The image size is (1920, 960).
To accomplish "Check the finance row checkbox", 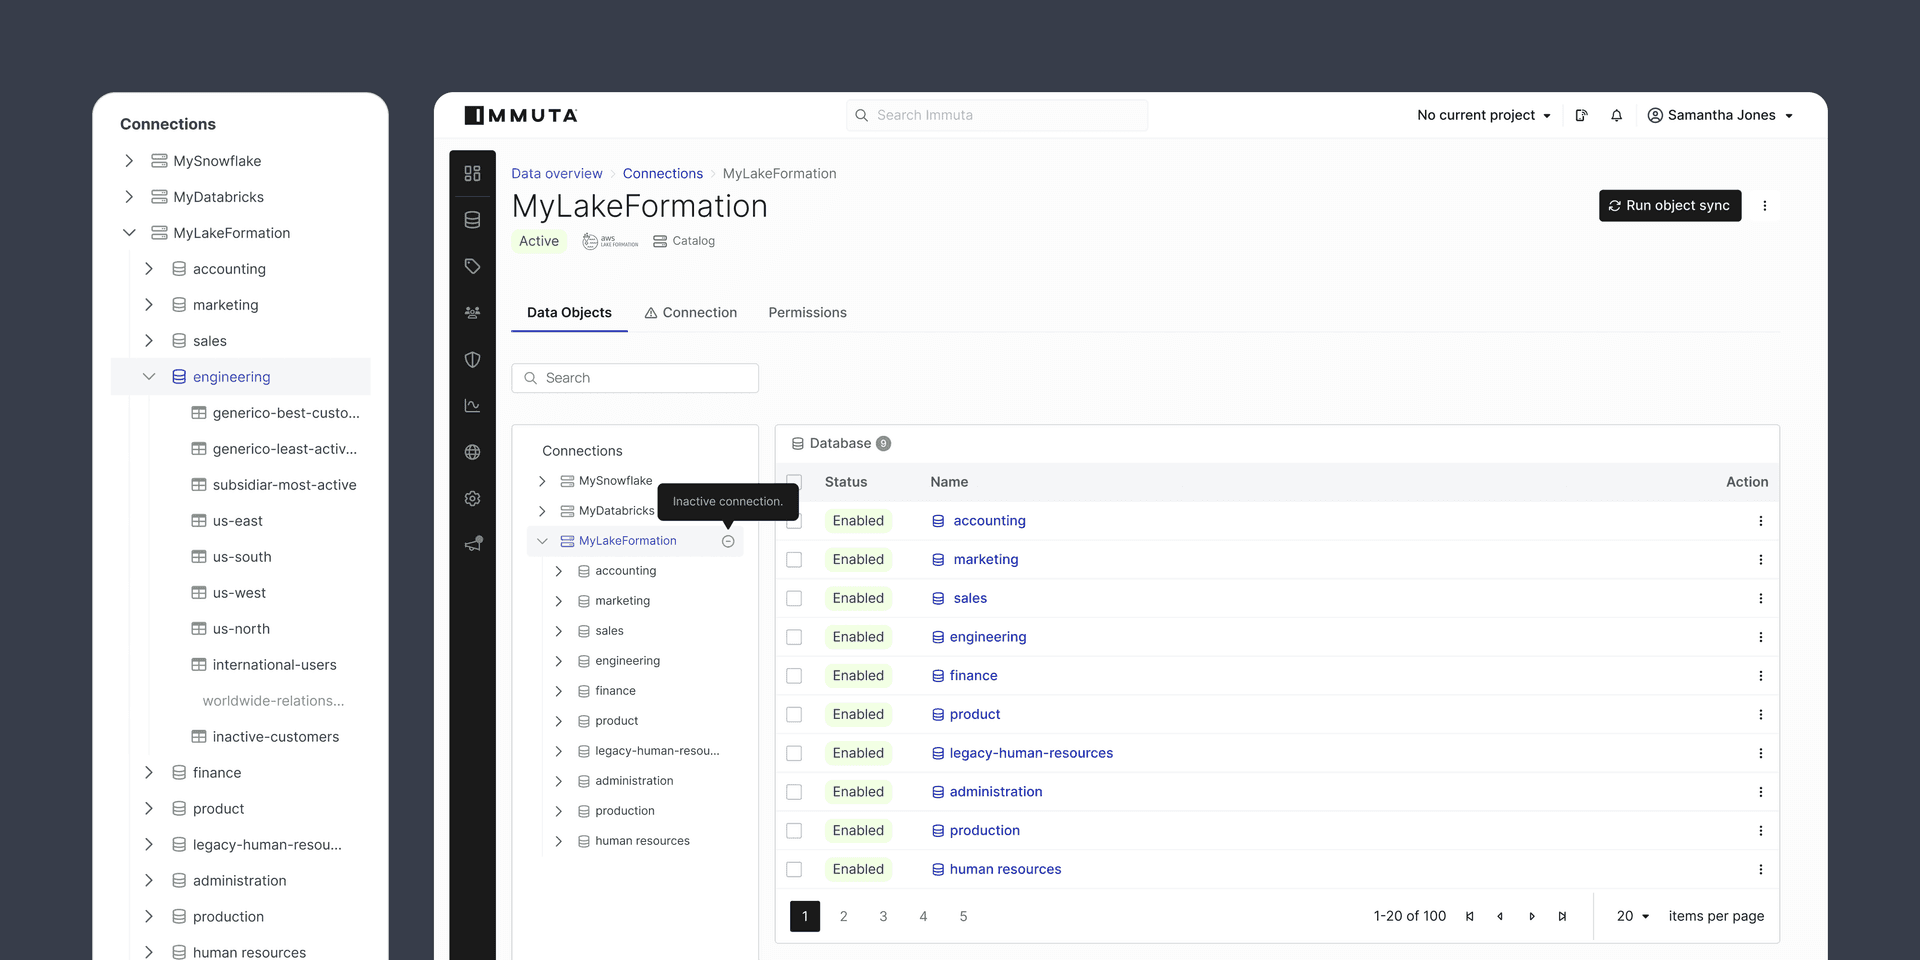I will 794,676.
